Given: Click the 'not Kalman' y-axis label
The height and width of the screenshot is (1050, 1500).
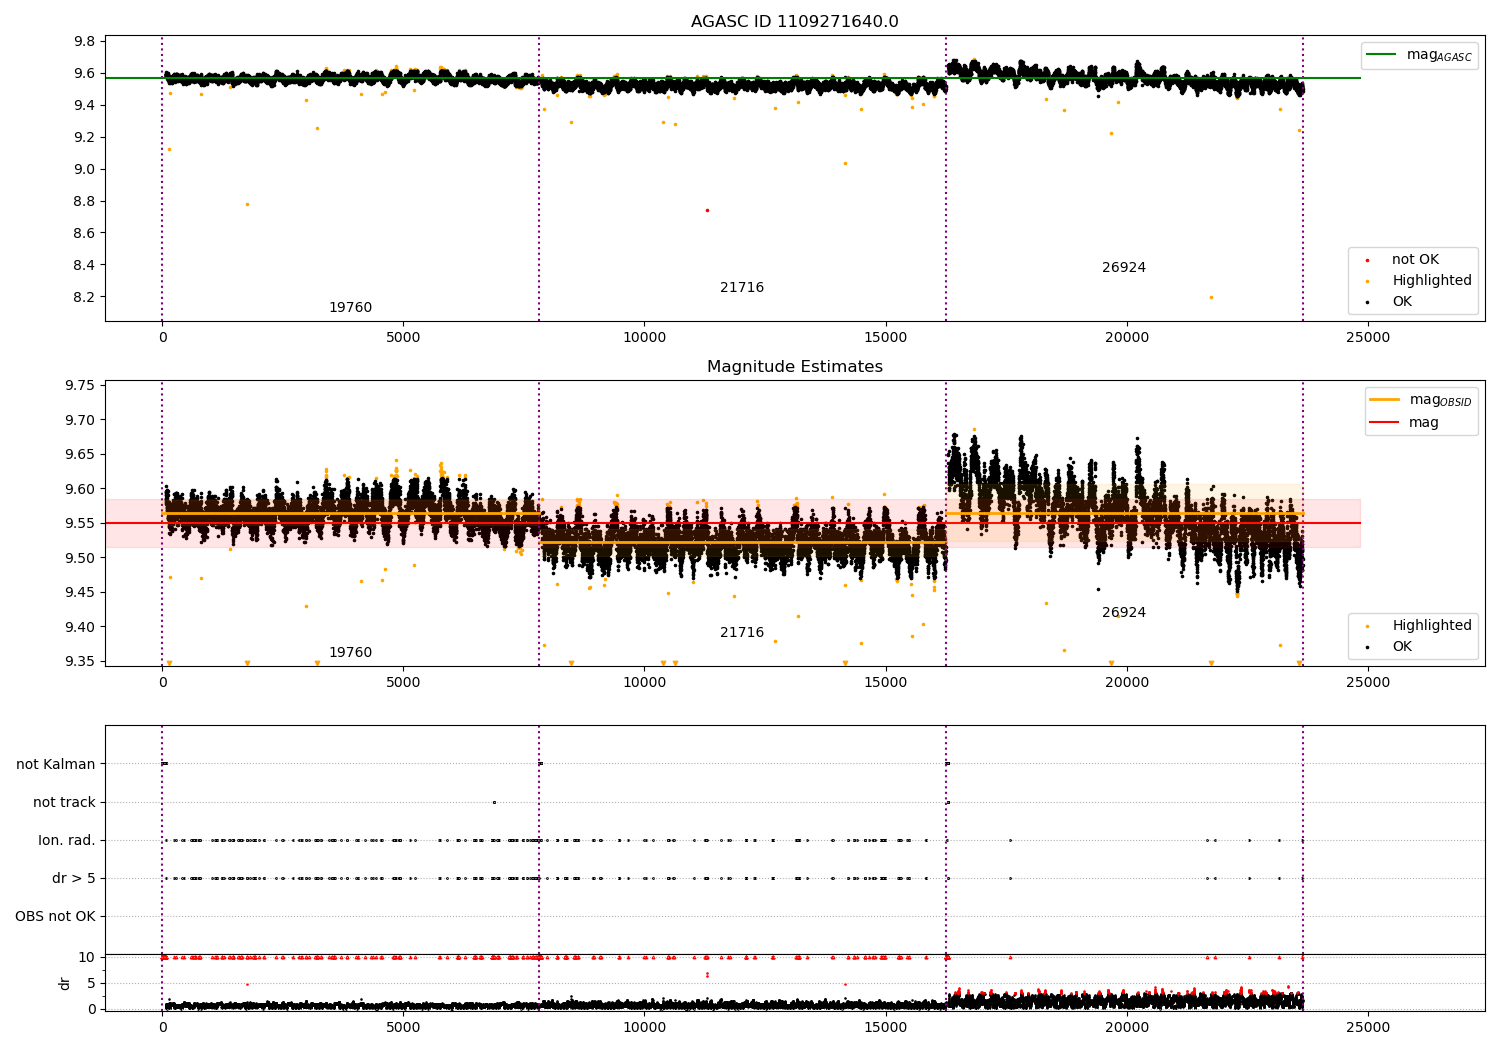Looking at the screenshot, I should 56,765.
